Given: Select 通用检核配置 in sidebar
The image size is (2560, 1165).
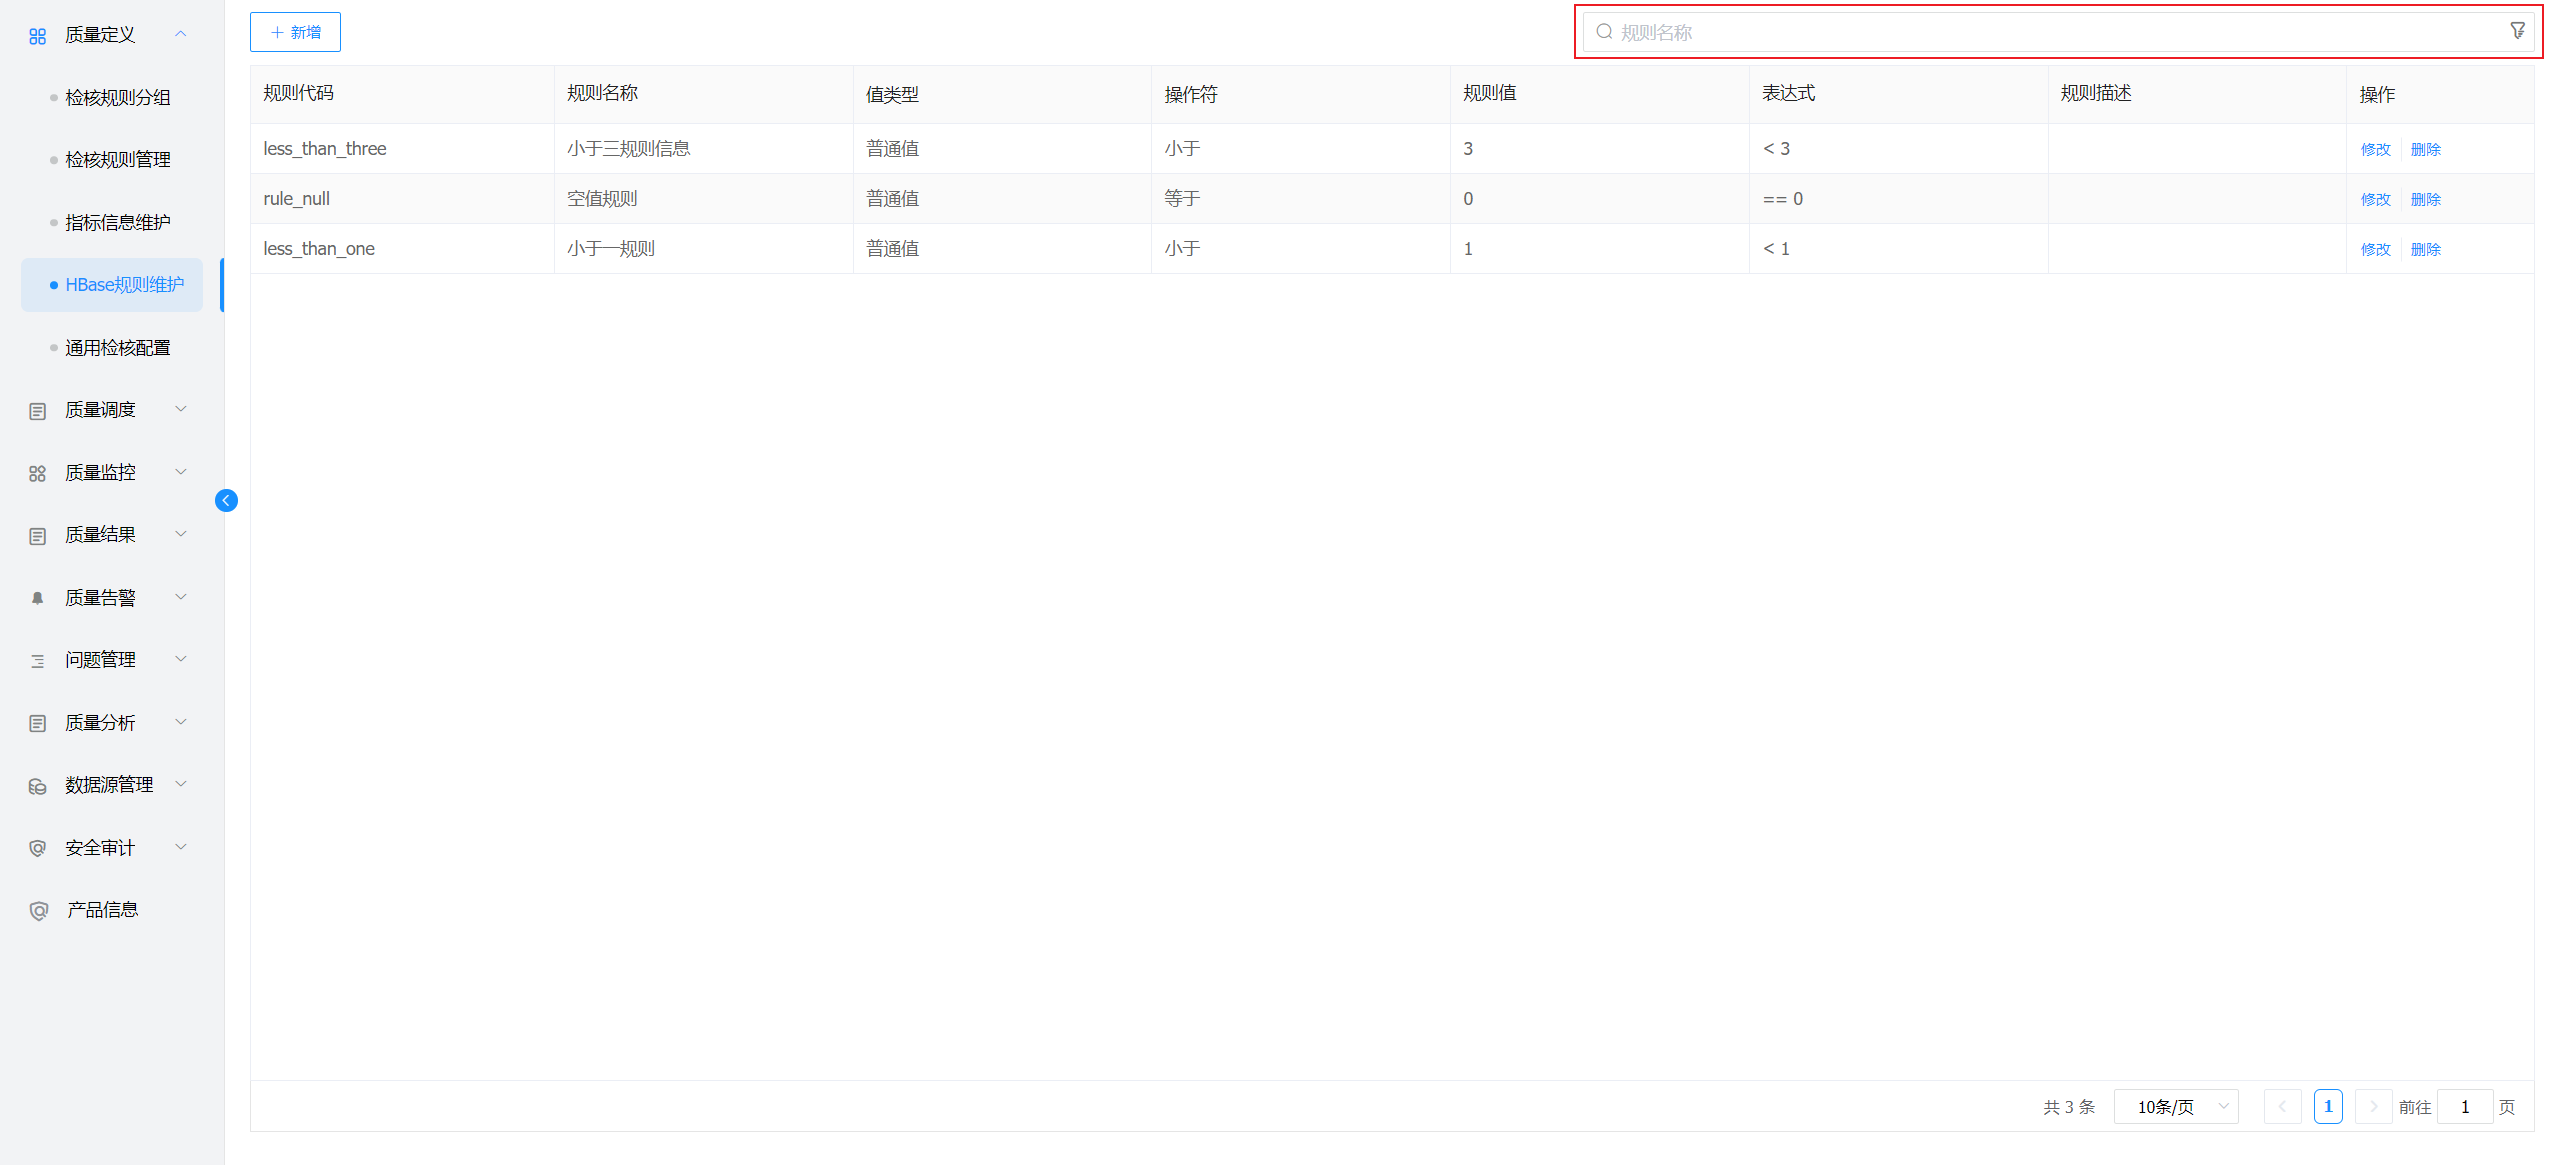Looking at the screenshot, I should click(118, 348).
